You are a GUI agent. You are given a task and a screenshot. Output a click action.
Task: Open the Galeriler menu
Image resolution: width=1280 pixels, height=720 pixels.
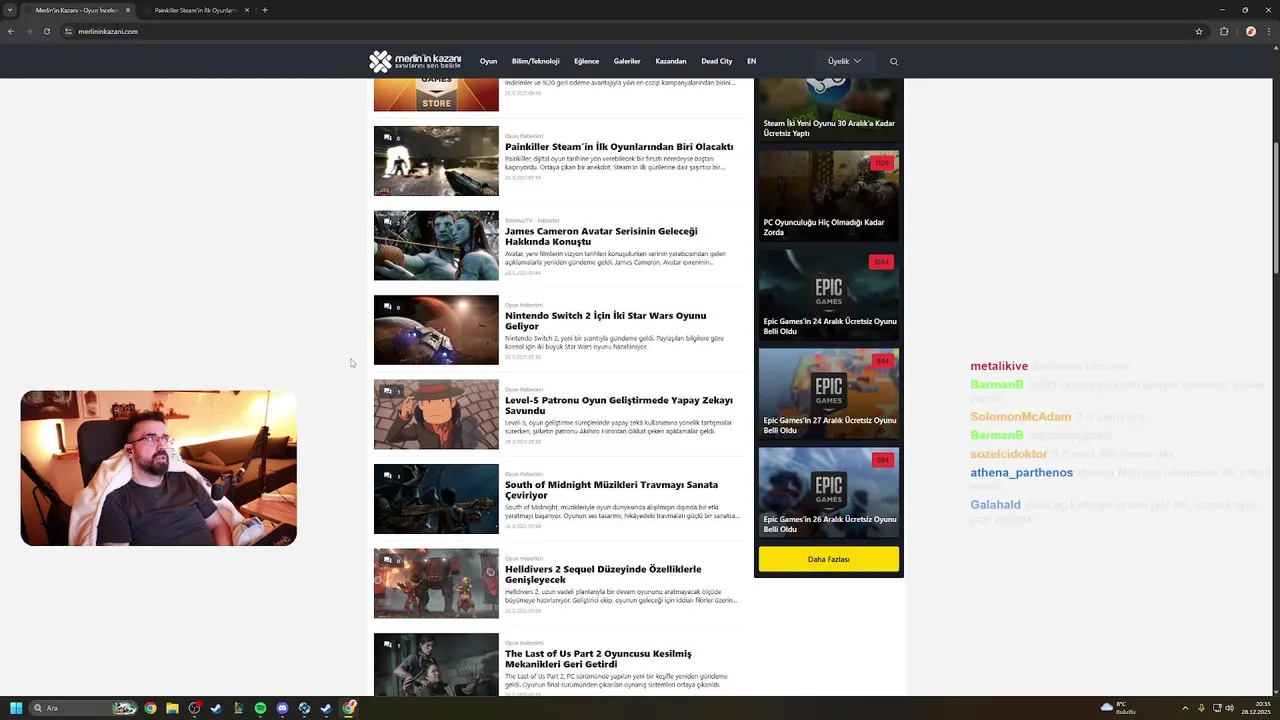pyautogui.click(x=627, y=61)
